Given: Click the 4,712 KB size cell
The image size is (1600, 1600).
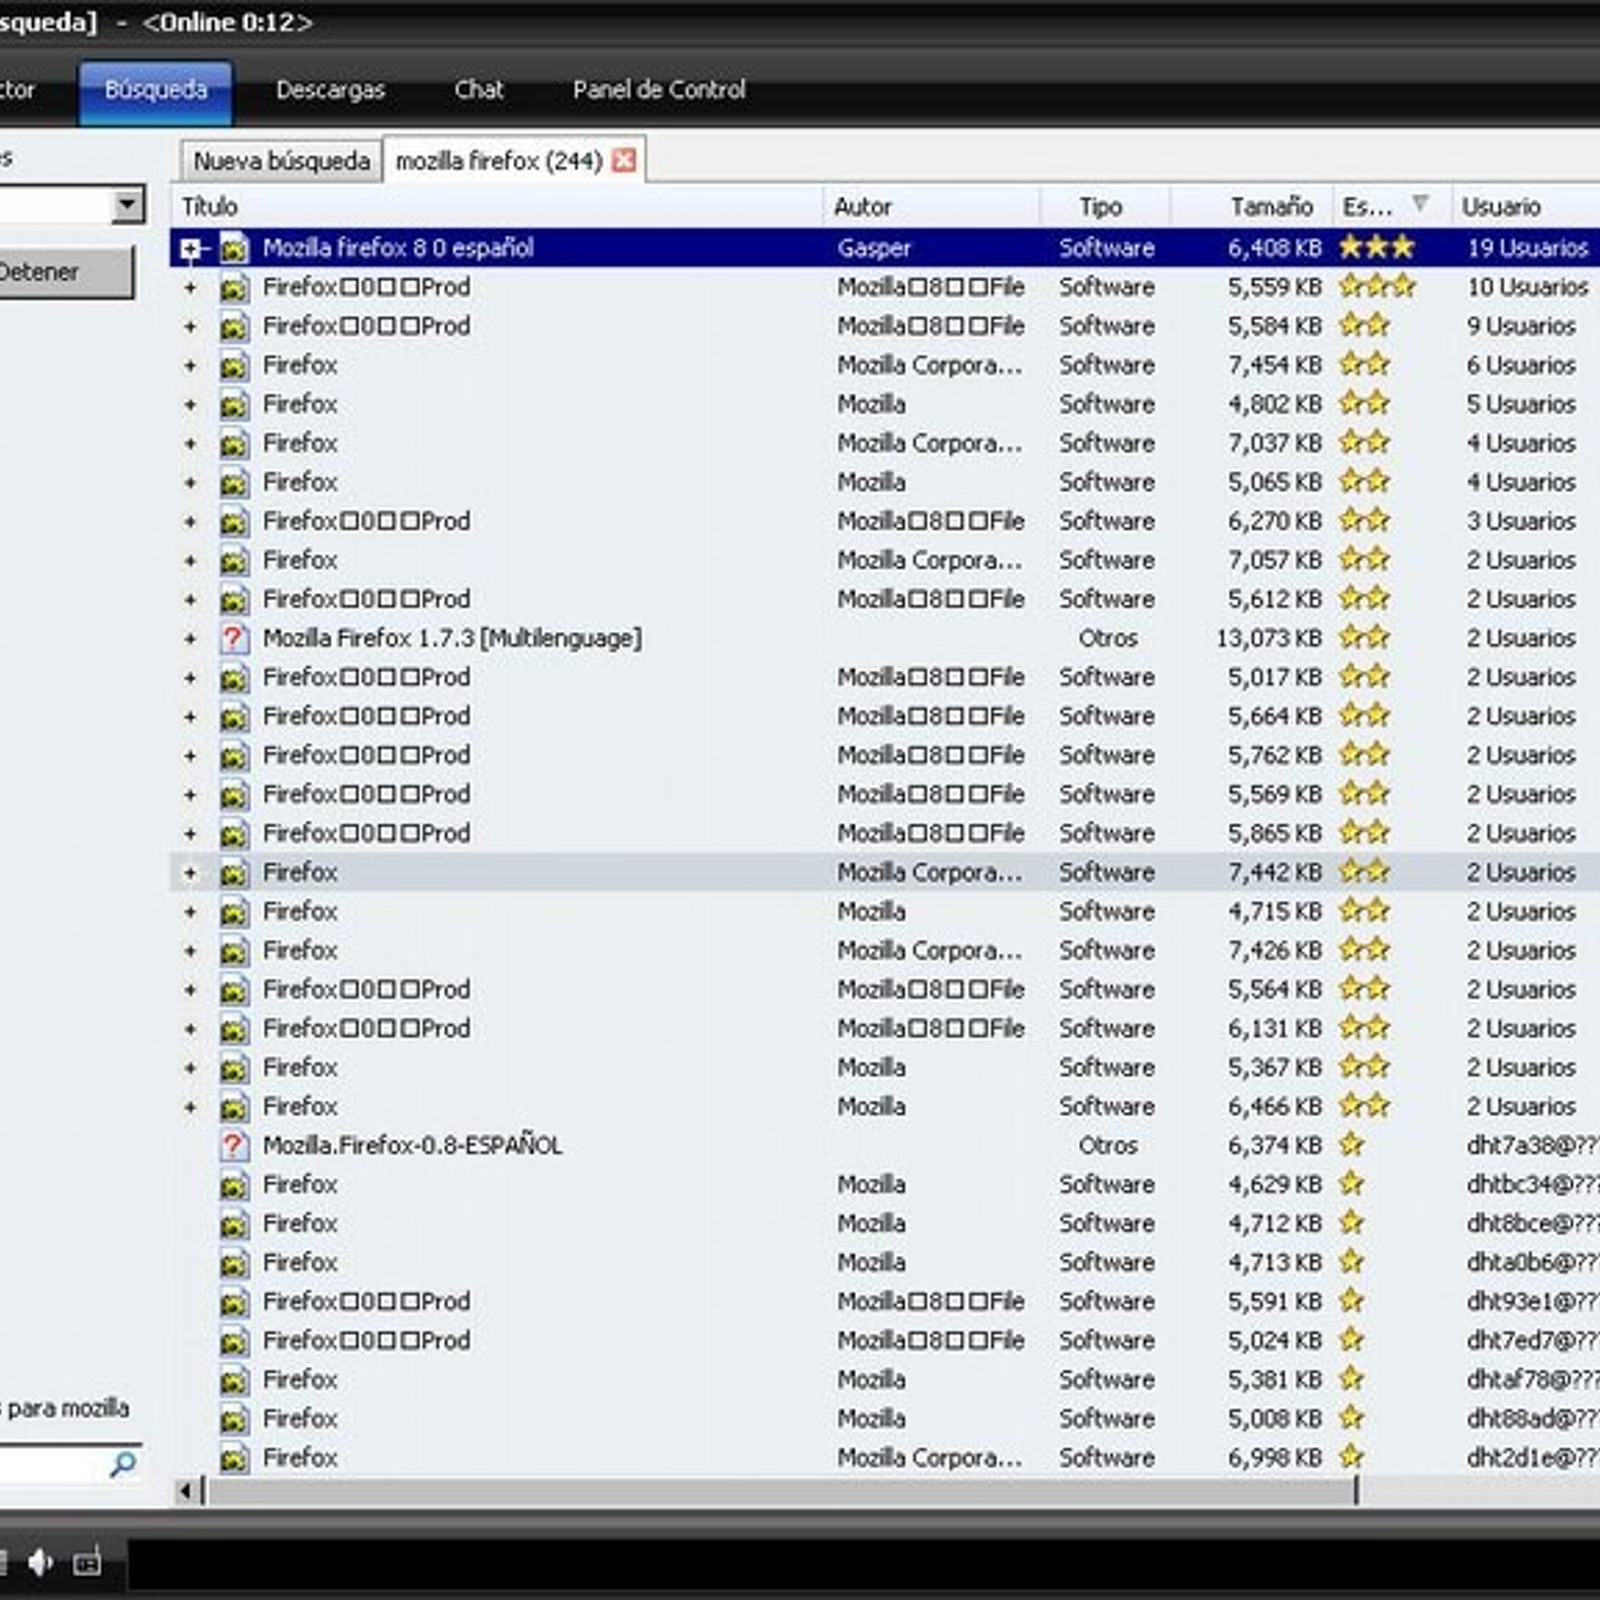Looking at the screenshot, I should pyautogui.click(x=1275, y=1223).
